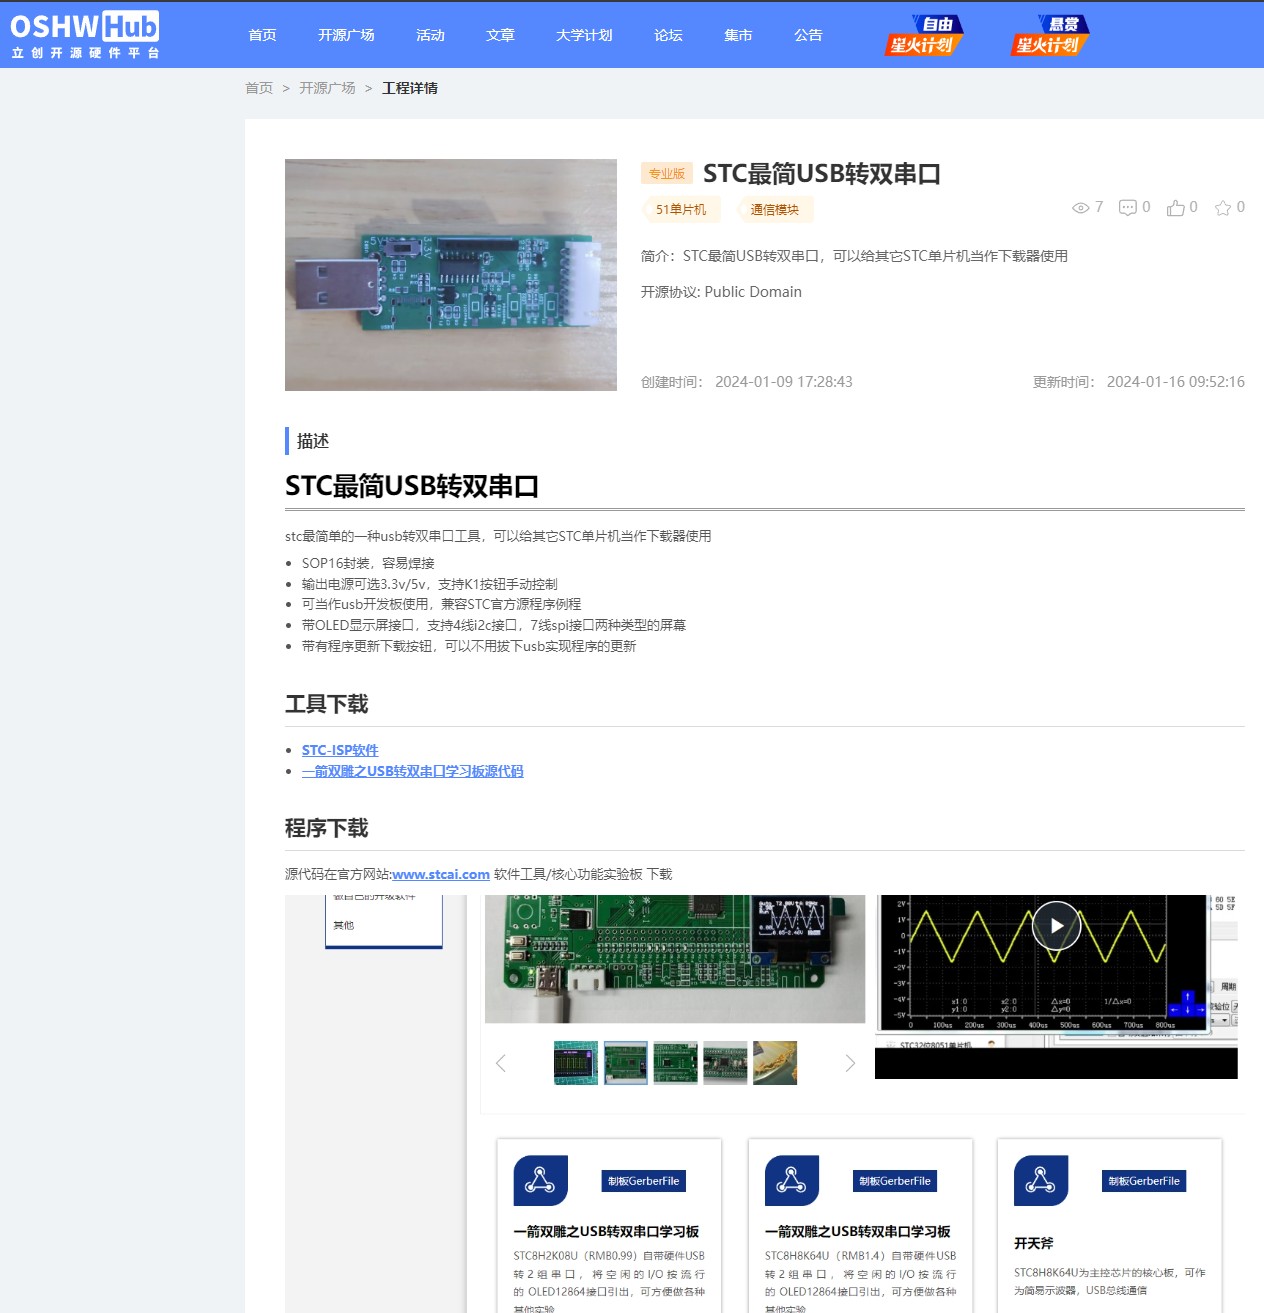Click the thumbs-up like icon

(x=1176, y=207)
